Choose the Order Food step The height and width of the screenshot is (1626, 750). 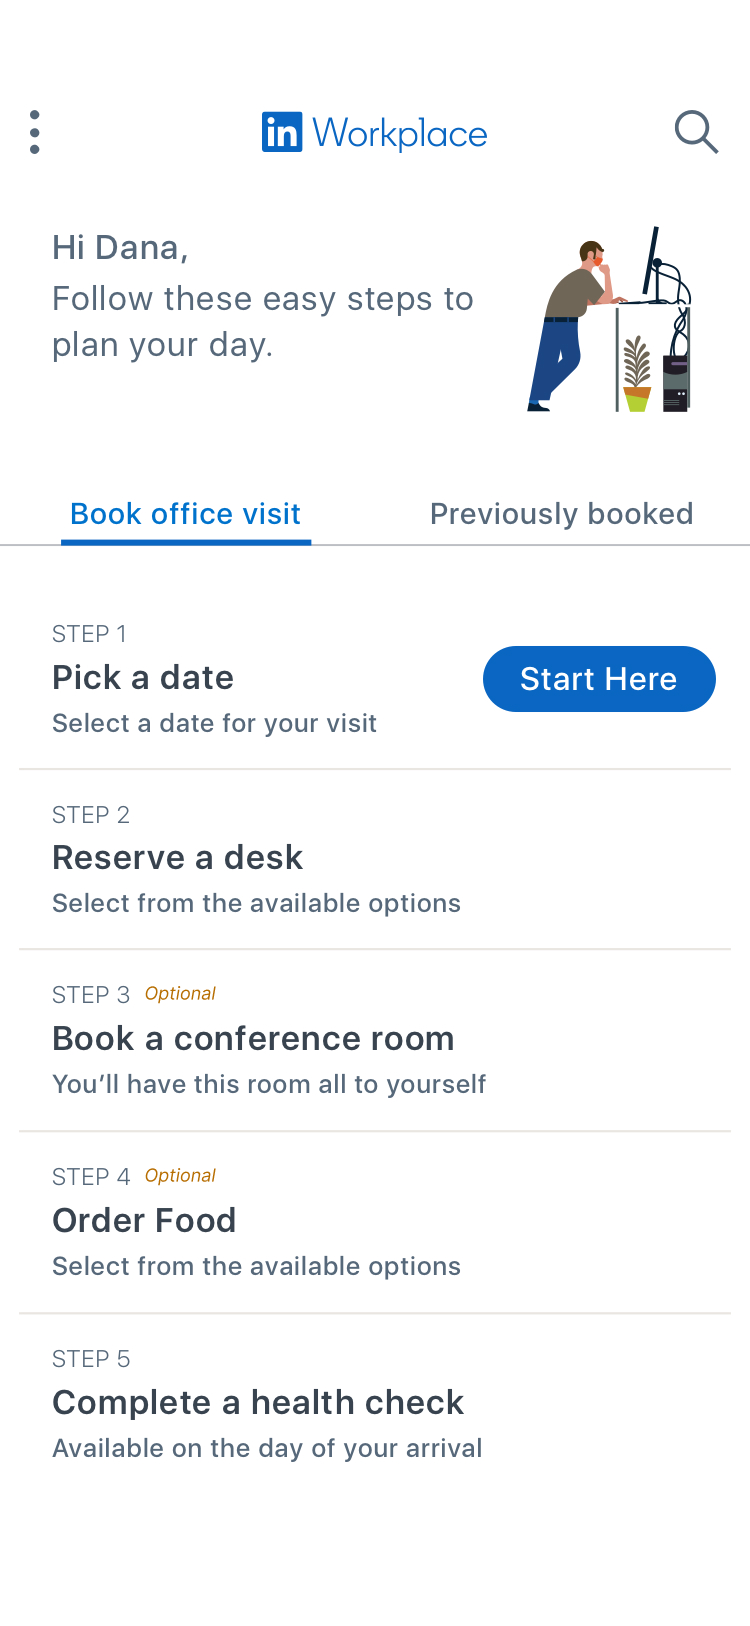[x=144, y=1221]
